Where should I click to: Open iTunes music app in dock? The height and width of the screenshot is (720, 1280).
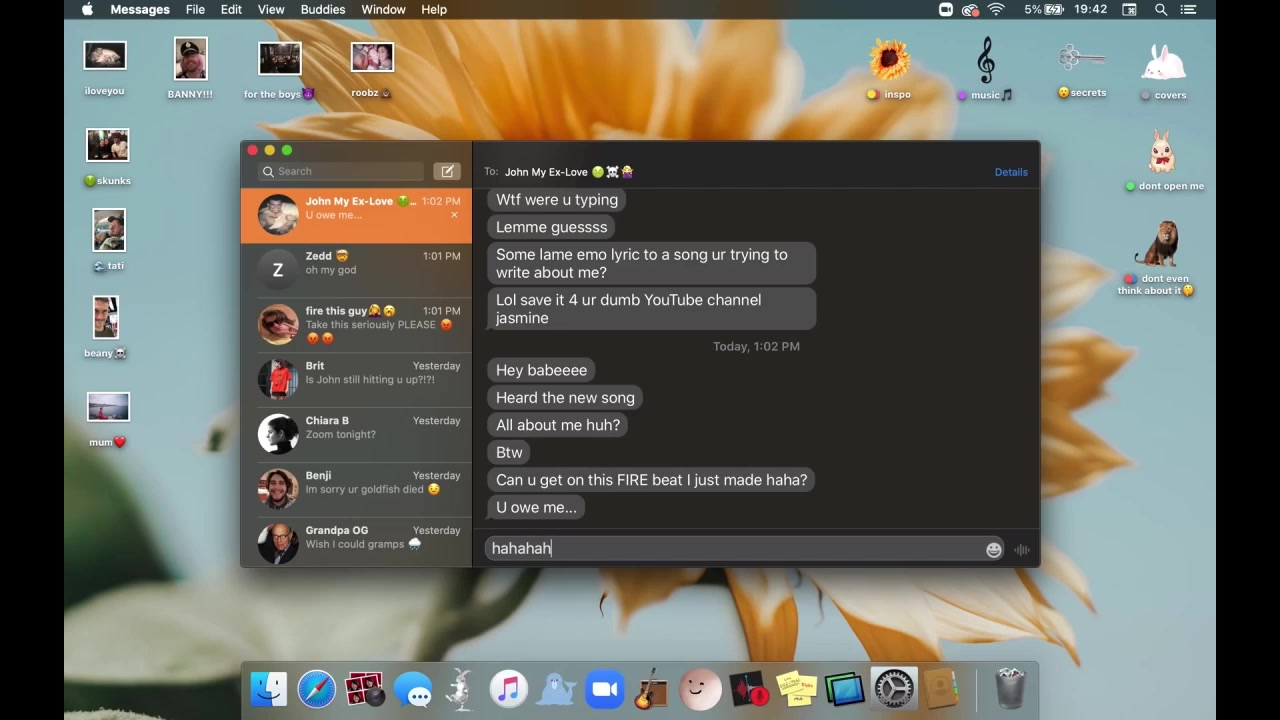(x=508, y=689)
